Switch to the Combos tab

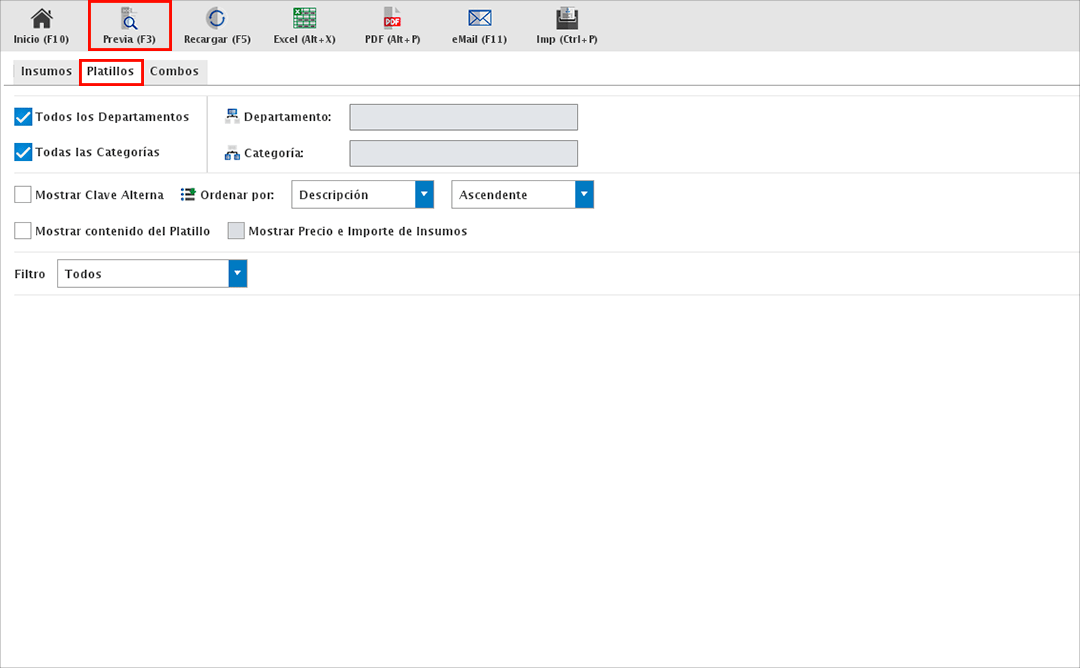point(174,72)
